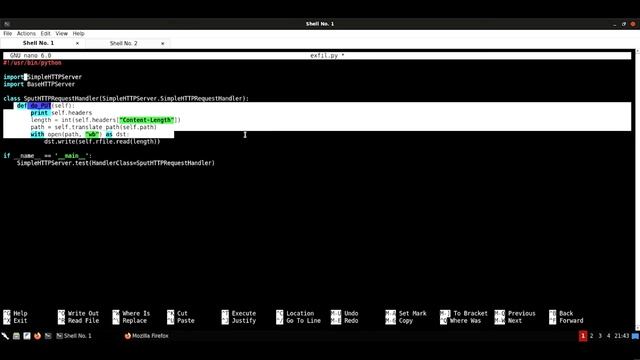Click the def do_PUT(self) line
Viewport: 640px width, 360px height.
click(x=46, y=106)
